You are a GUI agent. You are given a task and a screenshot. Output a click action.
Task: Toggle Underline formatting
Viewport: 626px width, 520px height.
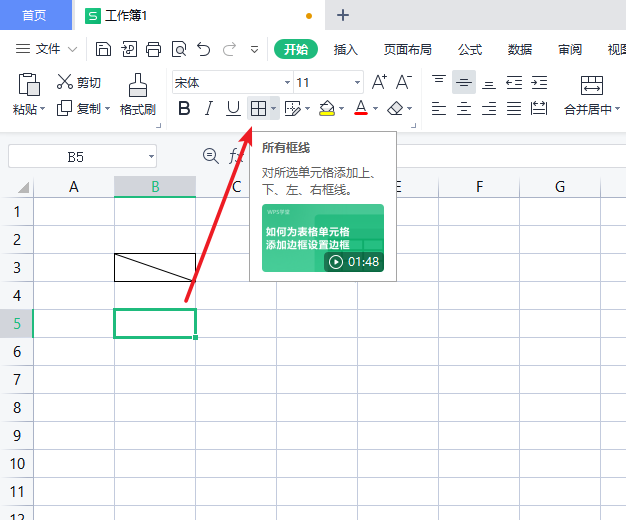(233, 108)
